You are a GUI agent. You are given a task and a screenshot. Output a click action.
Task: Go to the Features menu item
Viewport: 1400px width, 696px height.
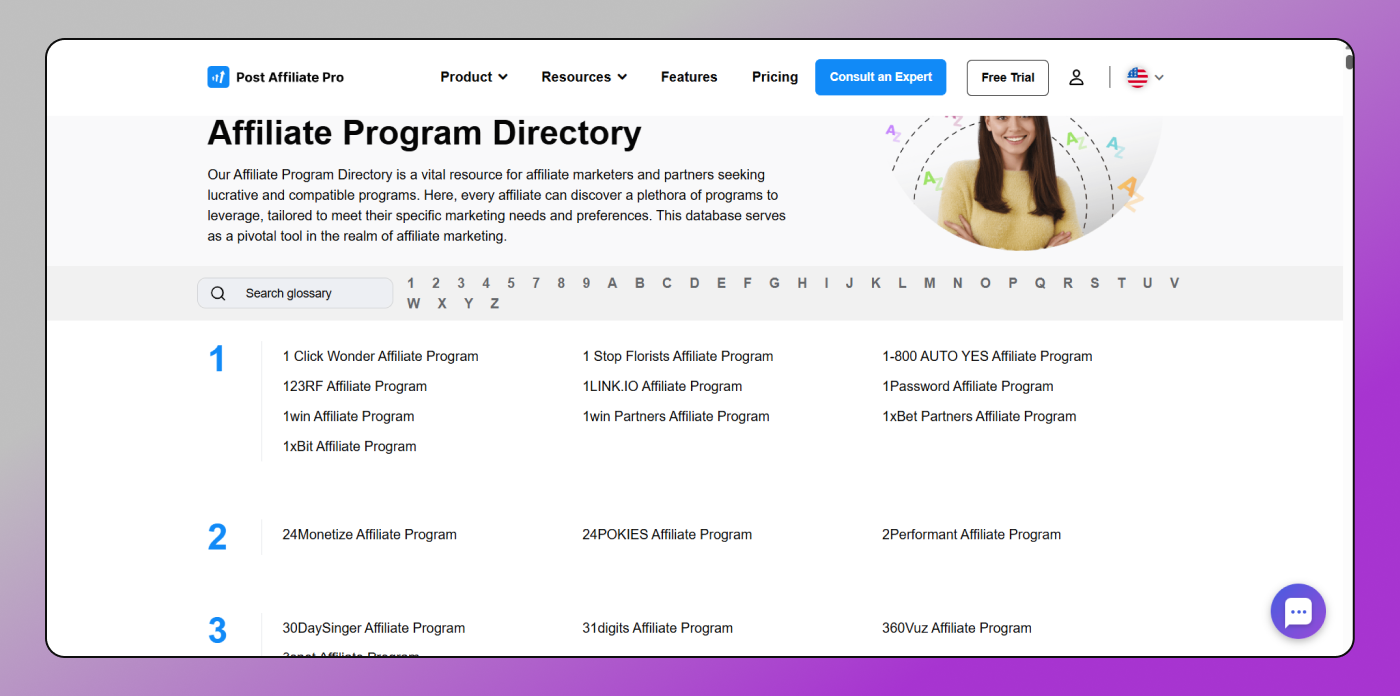point(689,77)
